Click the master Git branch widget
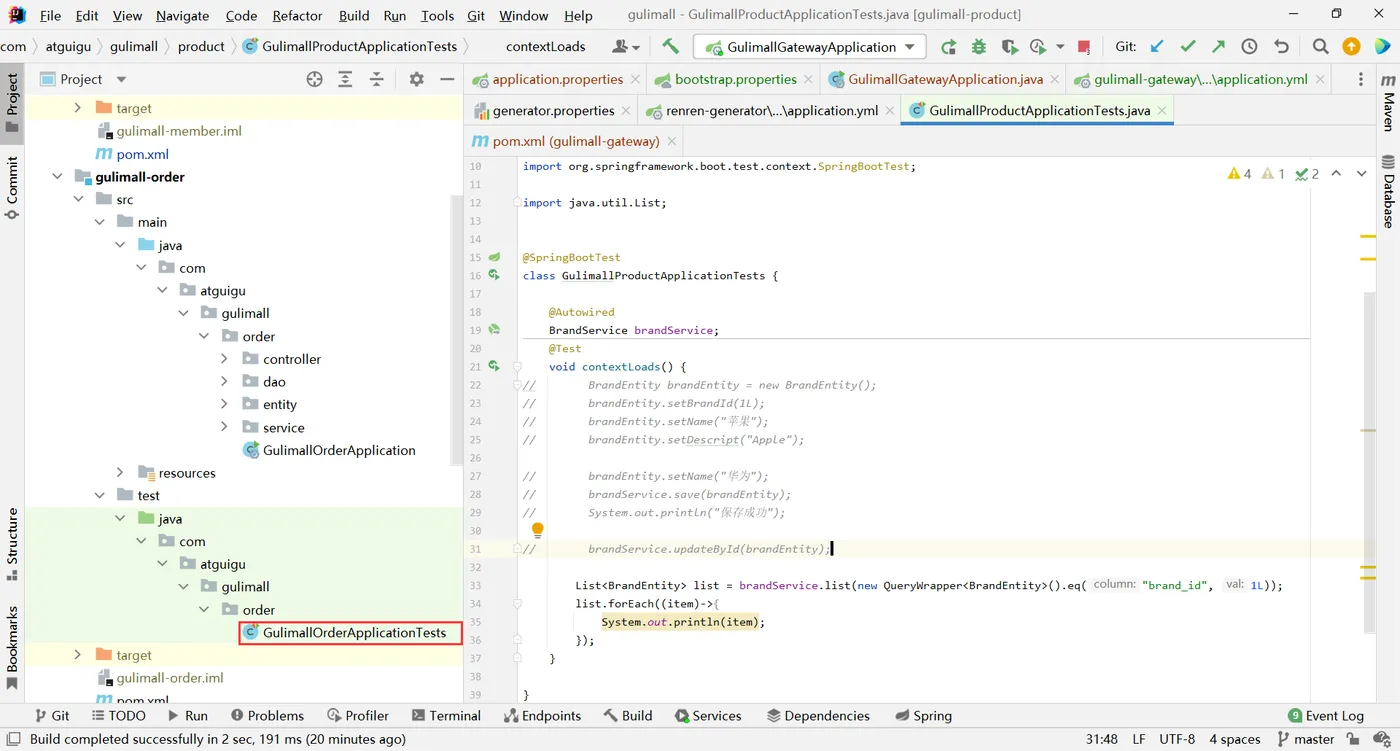The height and width of the screenshot is (751, 1400). coord(1305,739)
